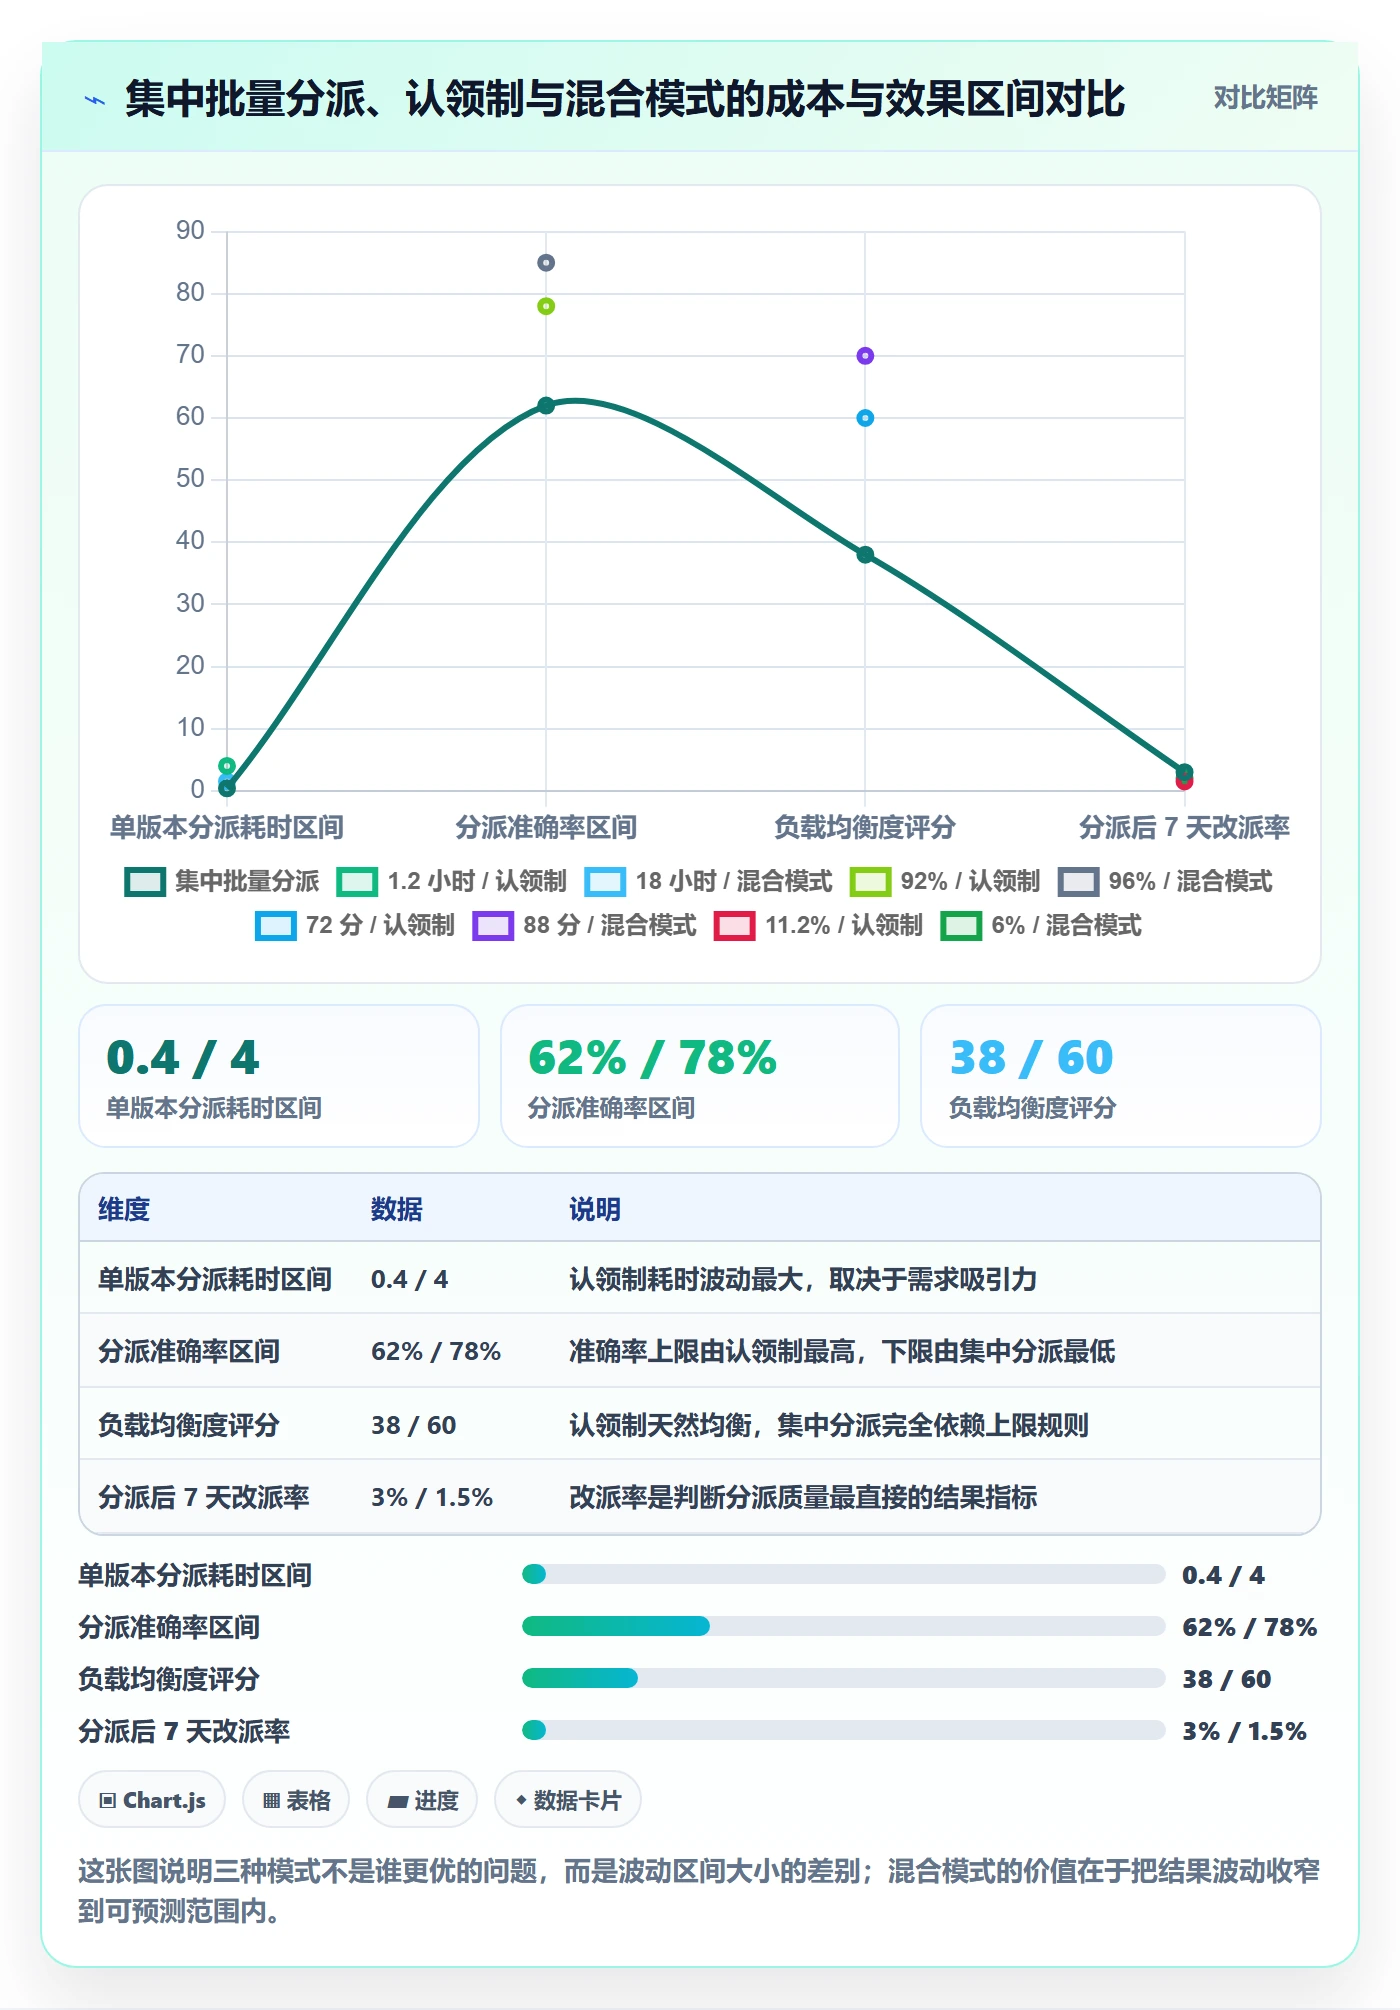Viewport: 1400px width, 2010px height.
Task: Click the green point near 78 on the chart
Action: click(x=546, y=306)
